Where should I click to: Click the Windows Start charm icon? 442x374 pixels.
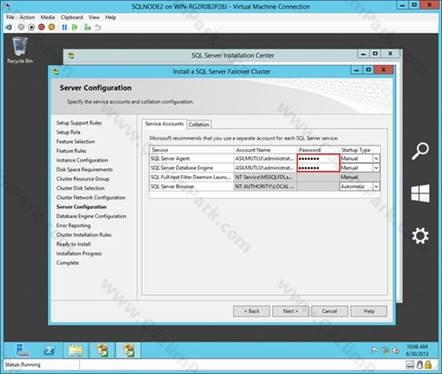(x=420, y=193)
